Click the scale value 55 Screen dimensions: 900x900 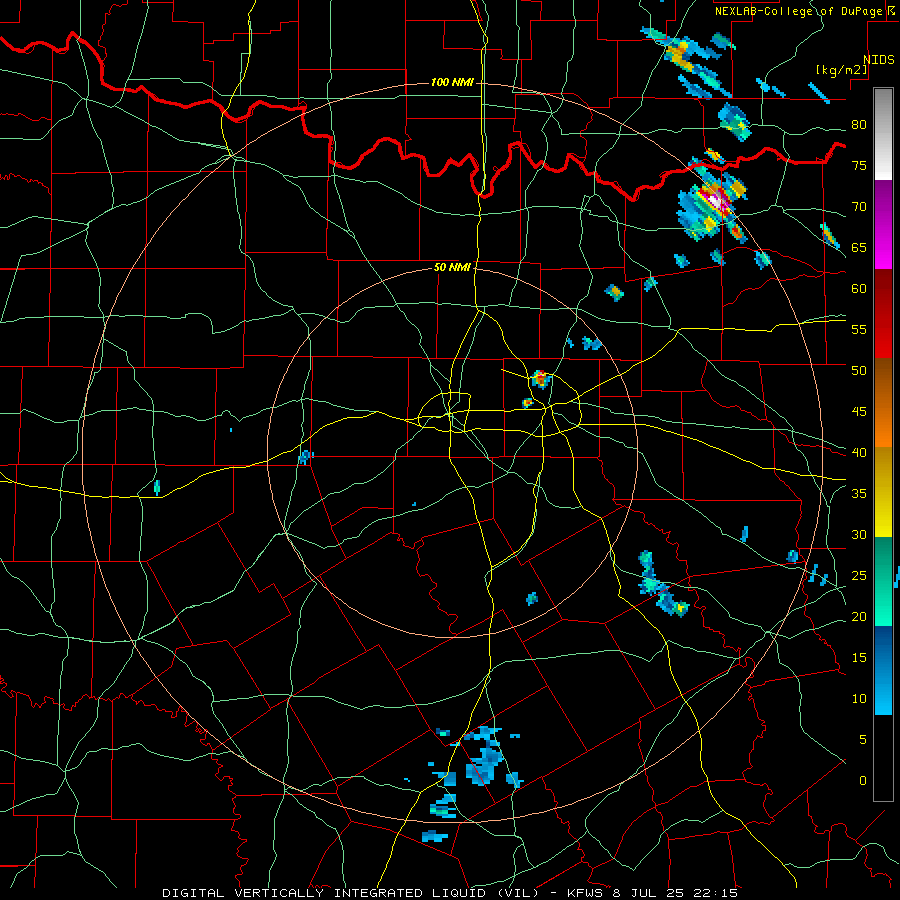[859, 329]
